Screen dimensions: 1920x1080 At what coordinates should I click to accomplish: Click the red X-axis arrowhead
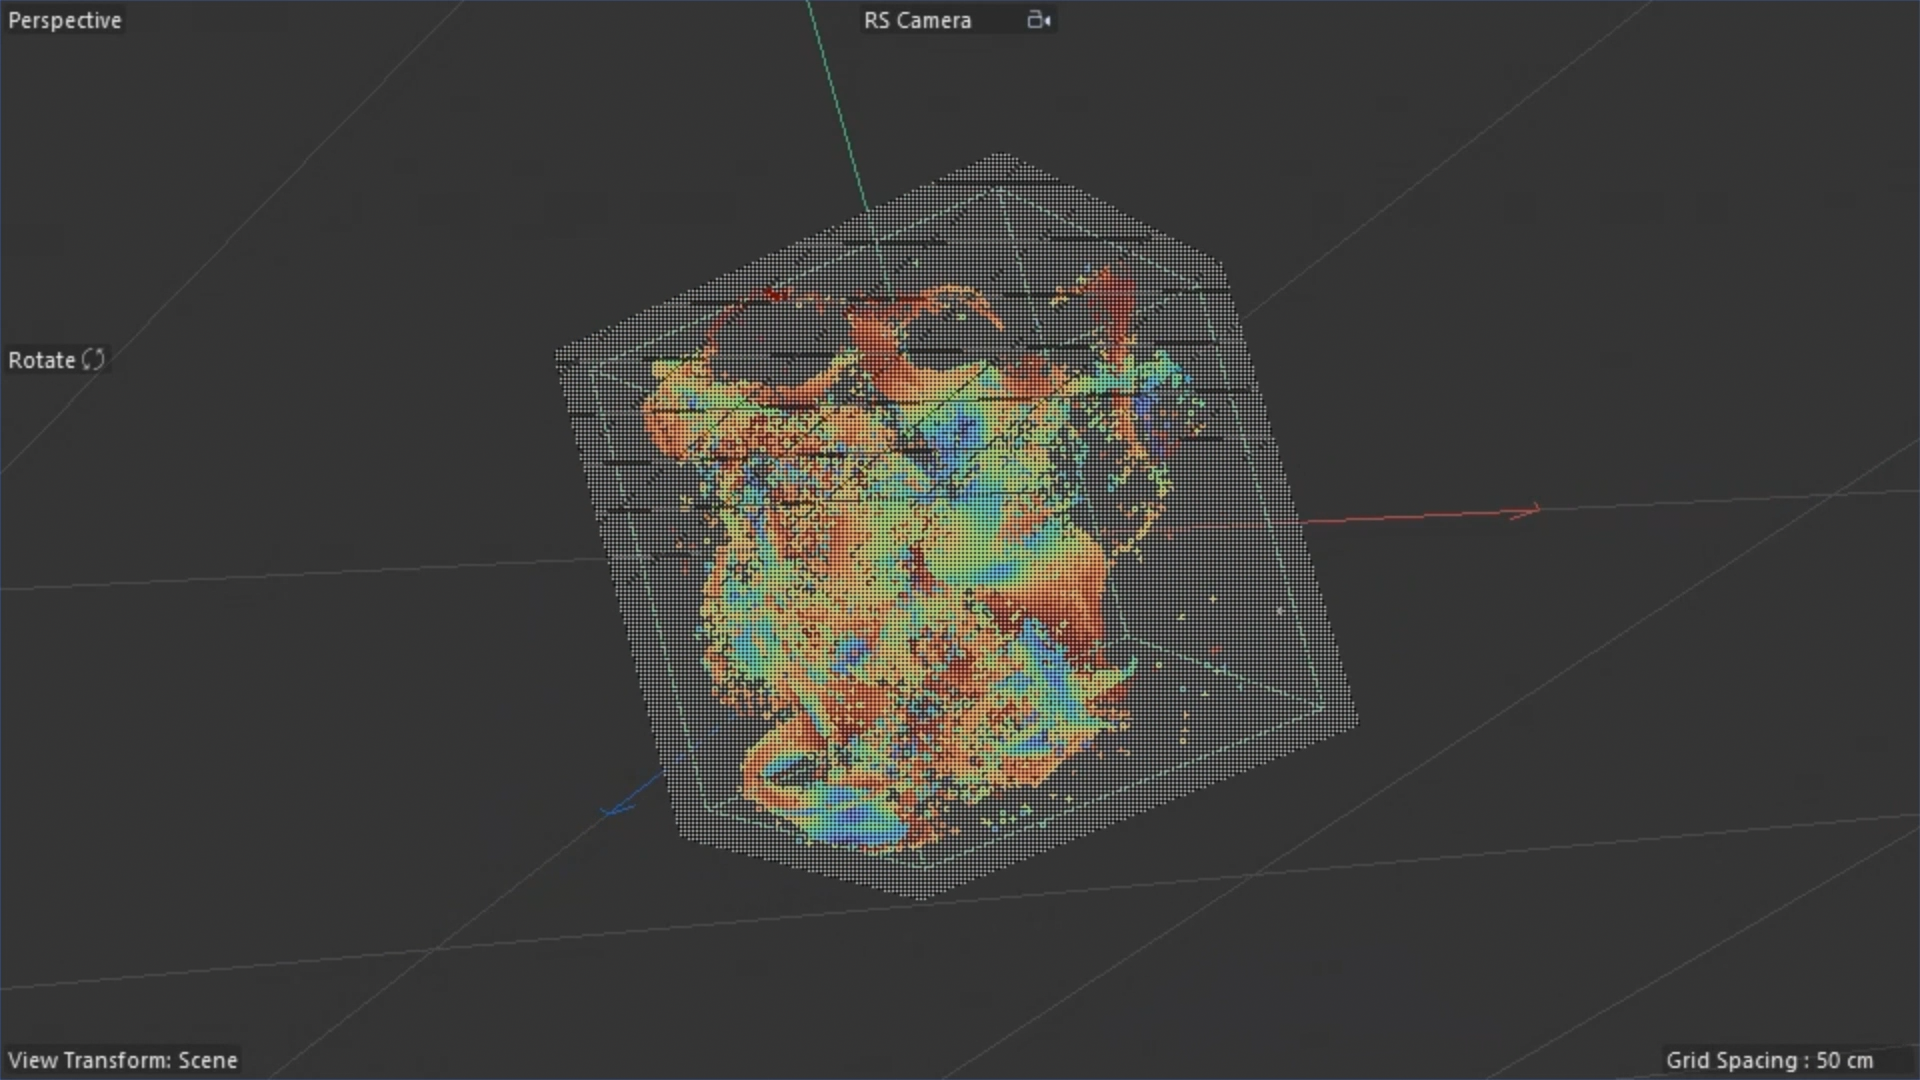click(1530, 511)
